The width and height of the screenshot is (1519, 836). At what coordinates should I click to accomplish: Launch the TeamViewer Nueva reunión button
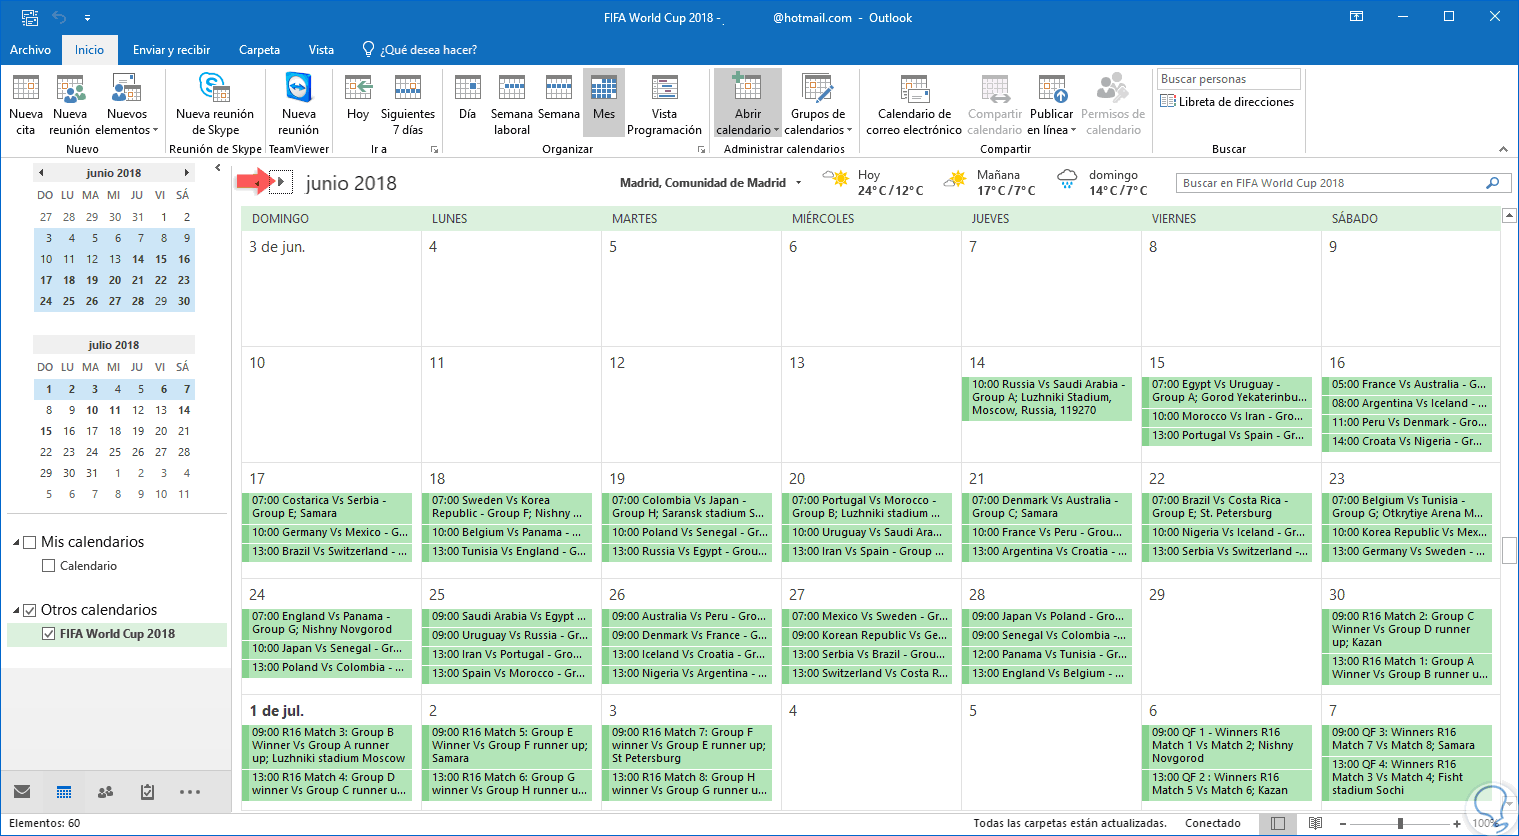coord(299,104)
